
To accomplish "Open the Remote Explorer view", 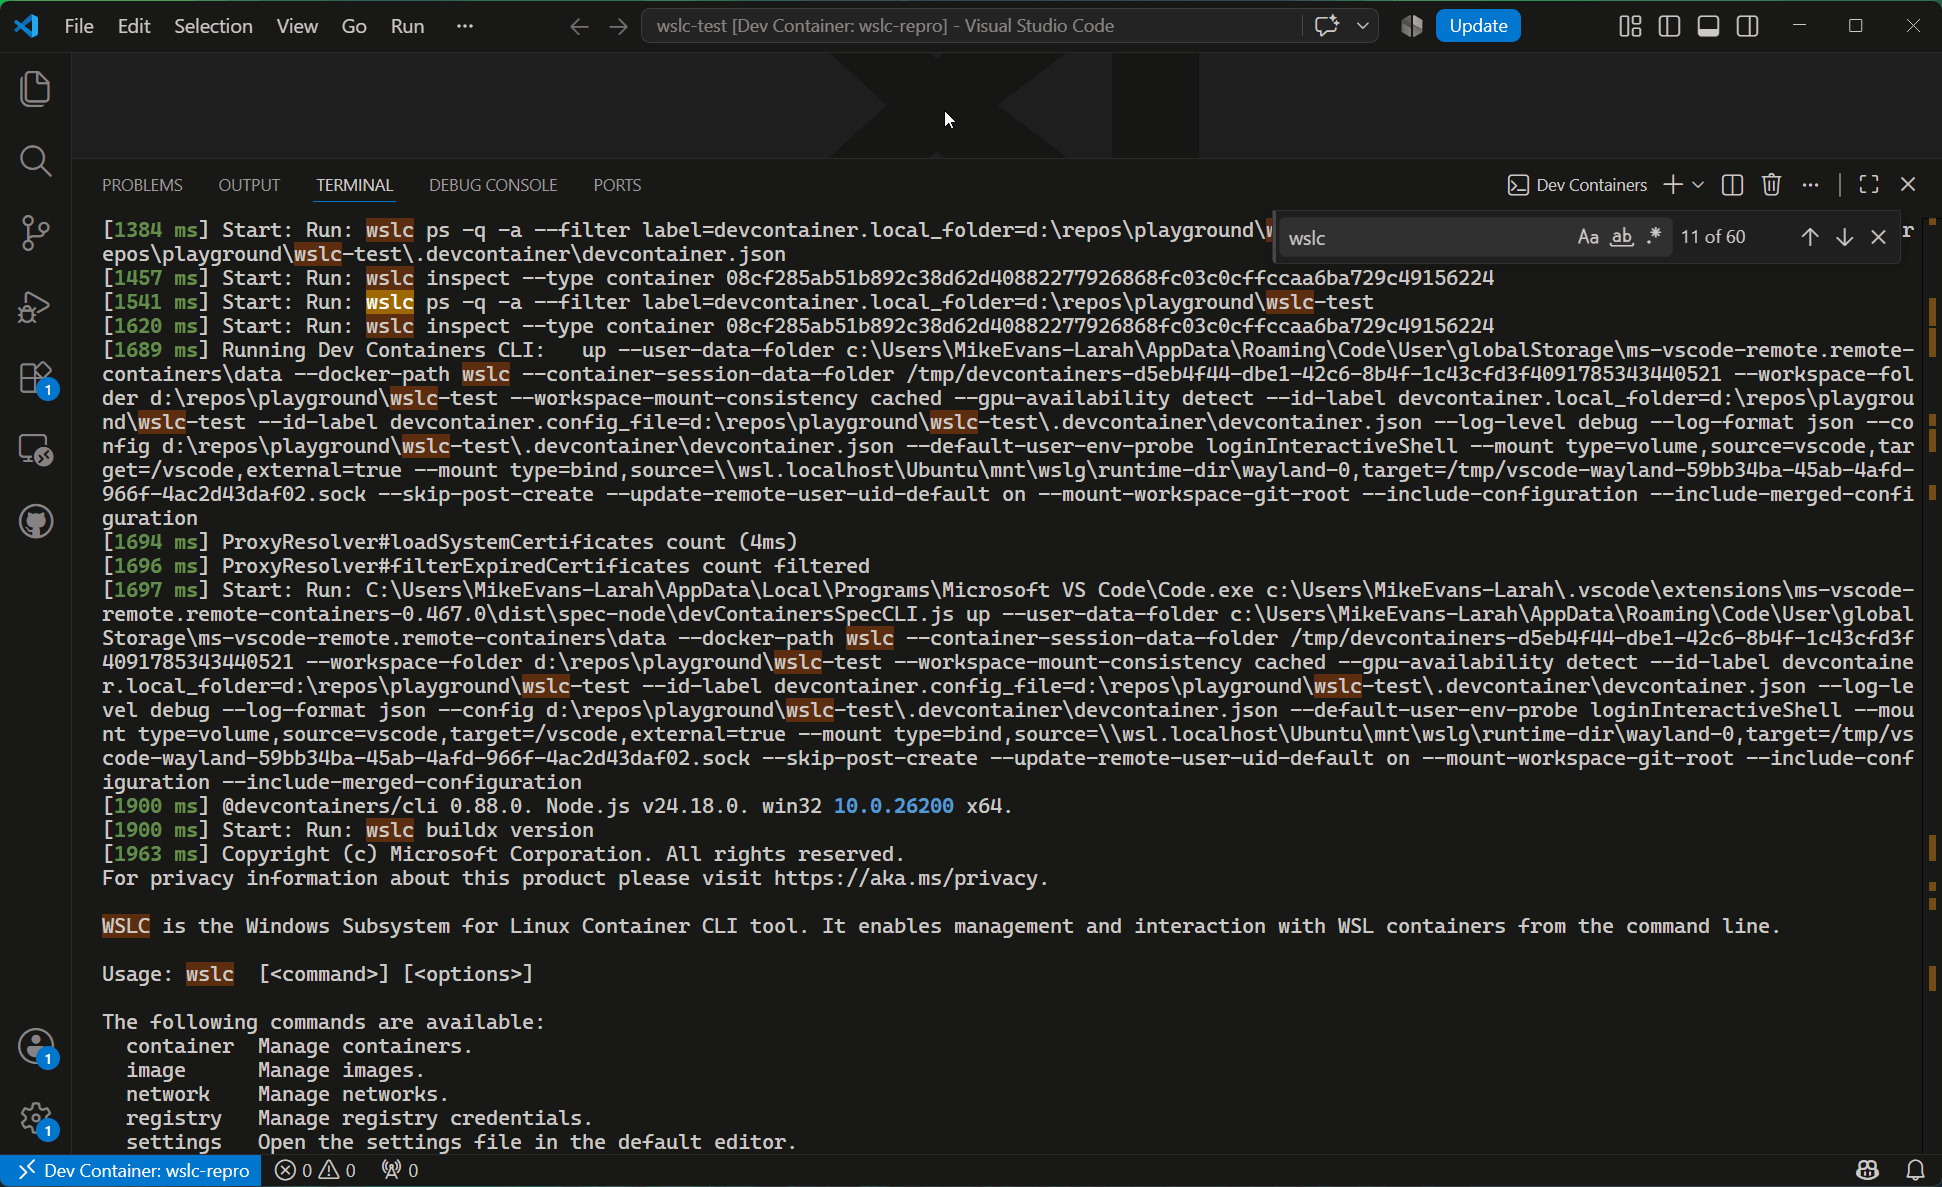I will pos(36,450).
